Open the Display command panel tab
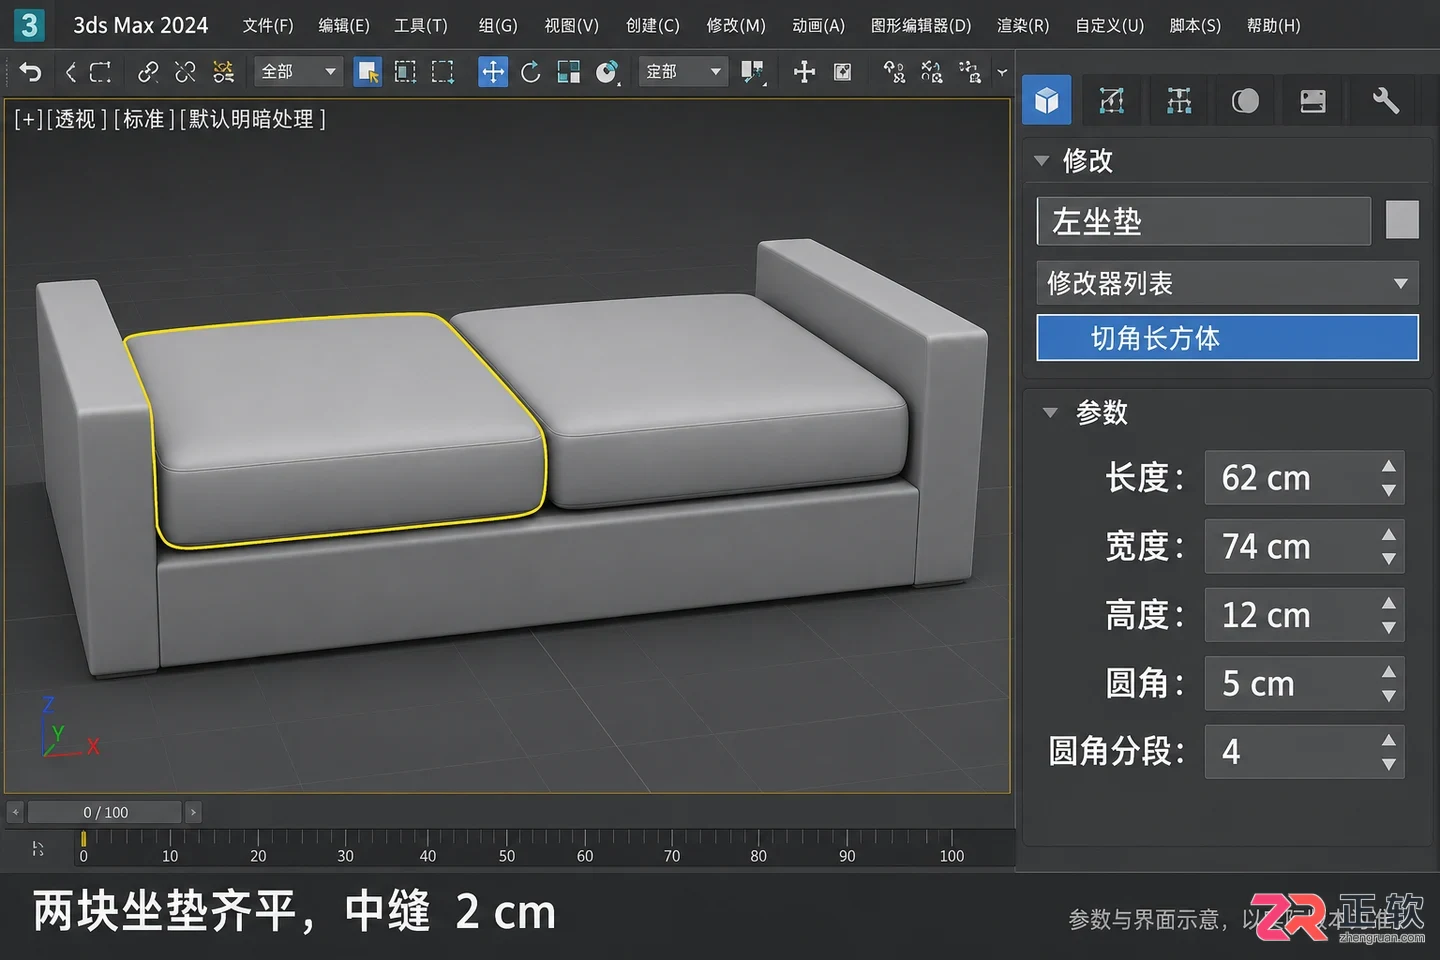 1312,100
